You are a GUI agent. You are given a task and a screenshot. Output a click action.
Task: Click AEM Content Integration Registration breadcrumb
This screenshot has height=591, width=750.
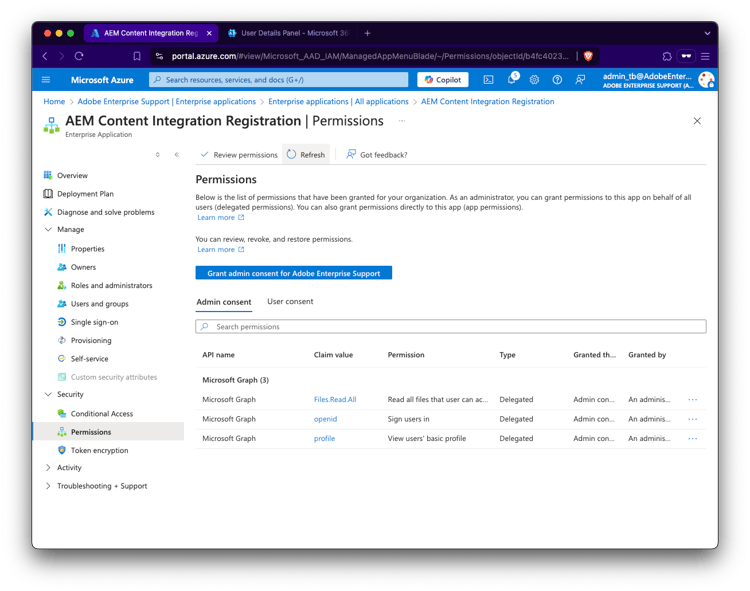tap(487, 101)
